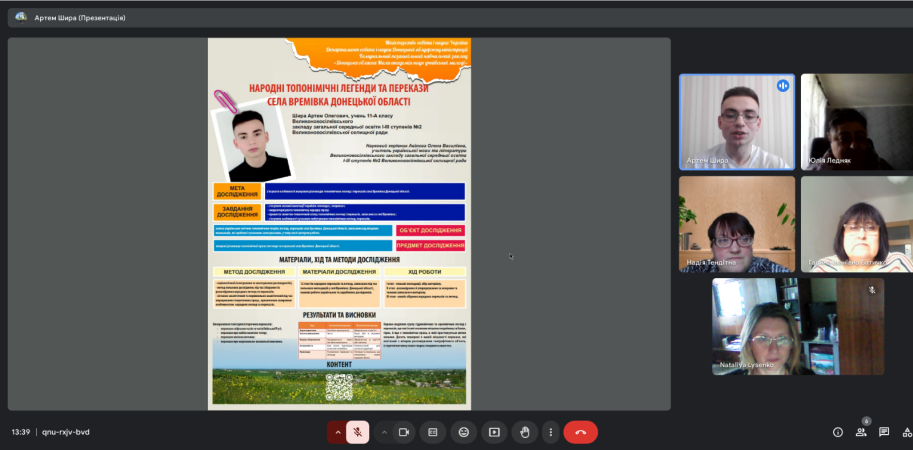Open the chat panel

pyautogui.click(x=884, y=432)
